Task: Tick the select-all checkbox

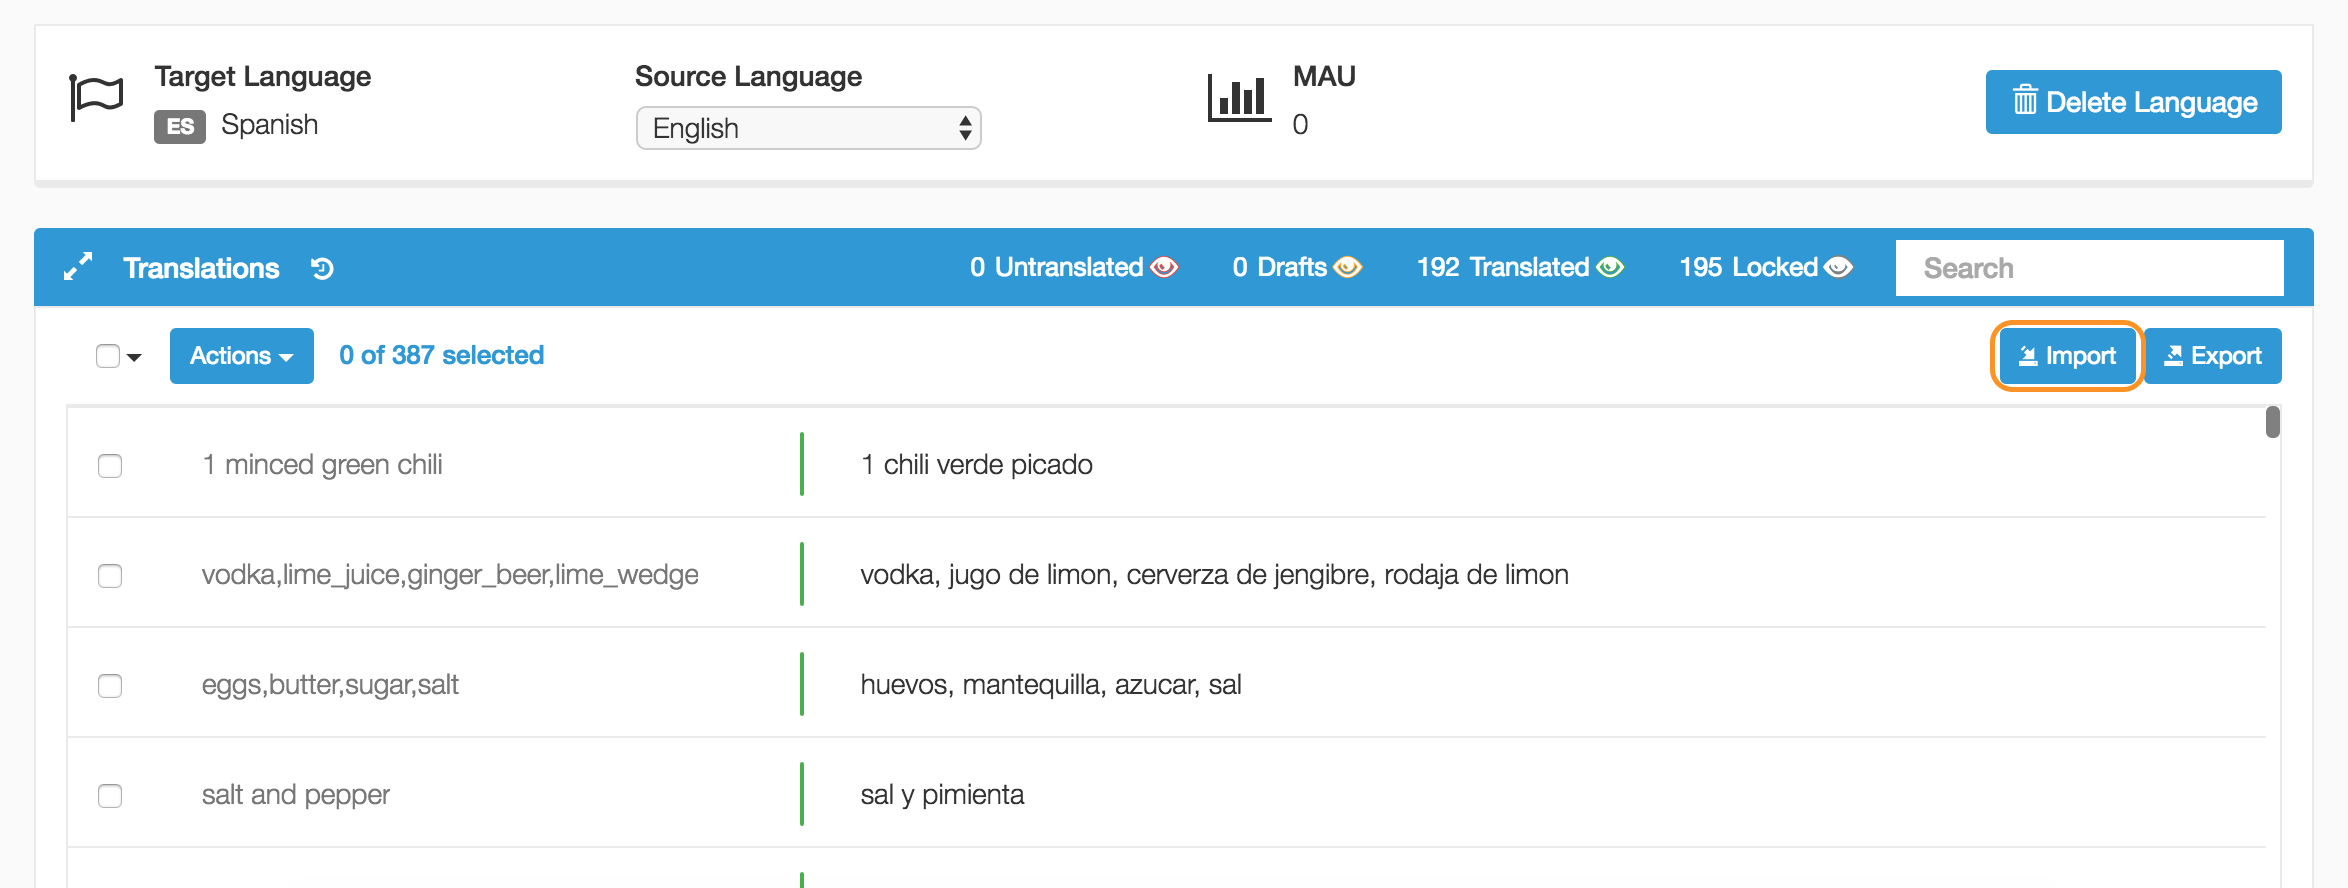Action: (108, 356)
